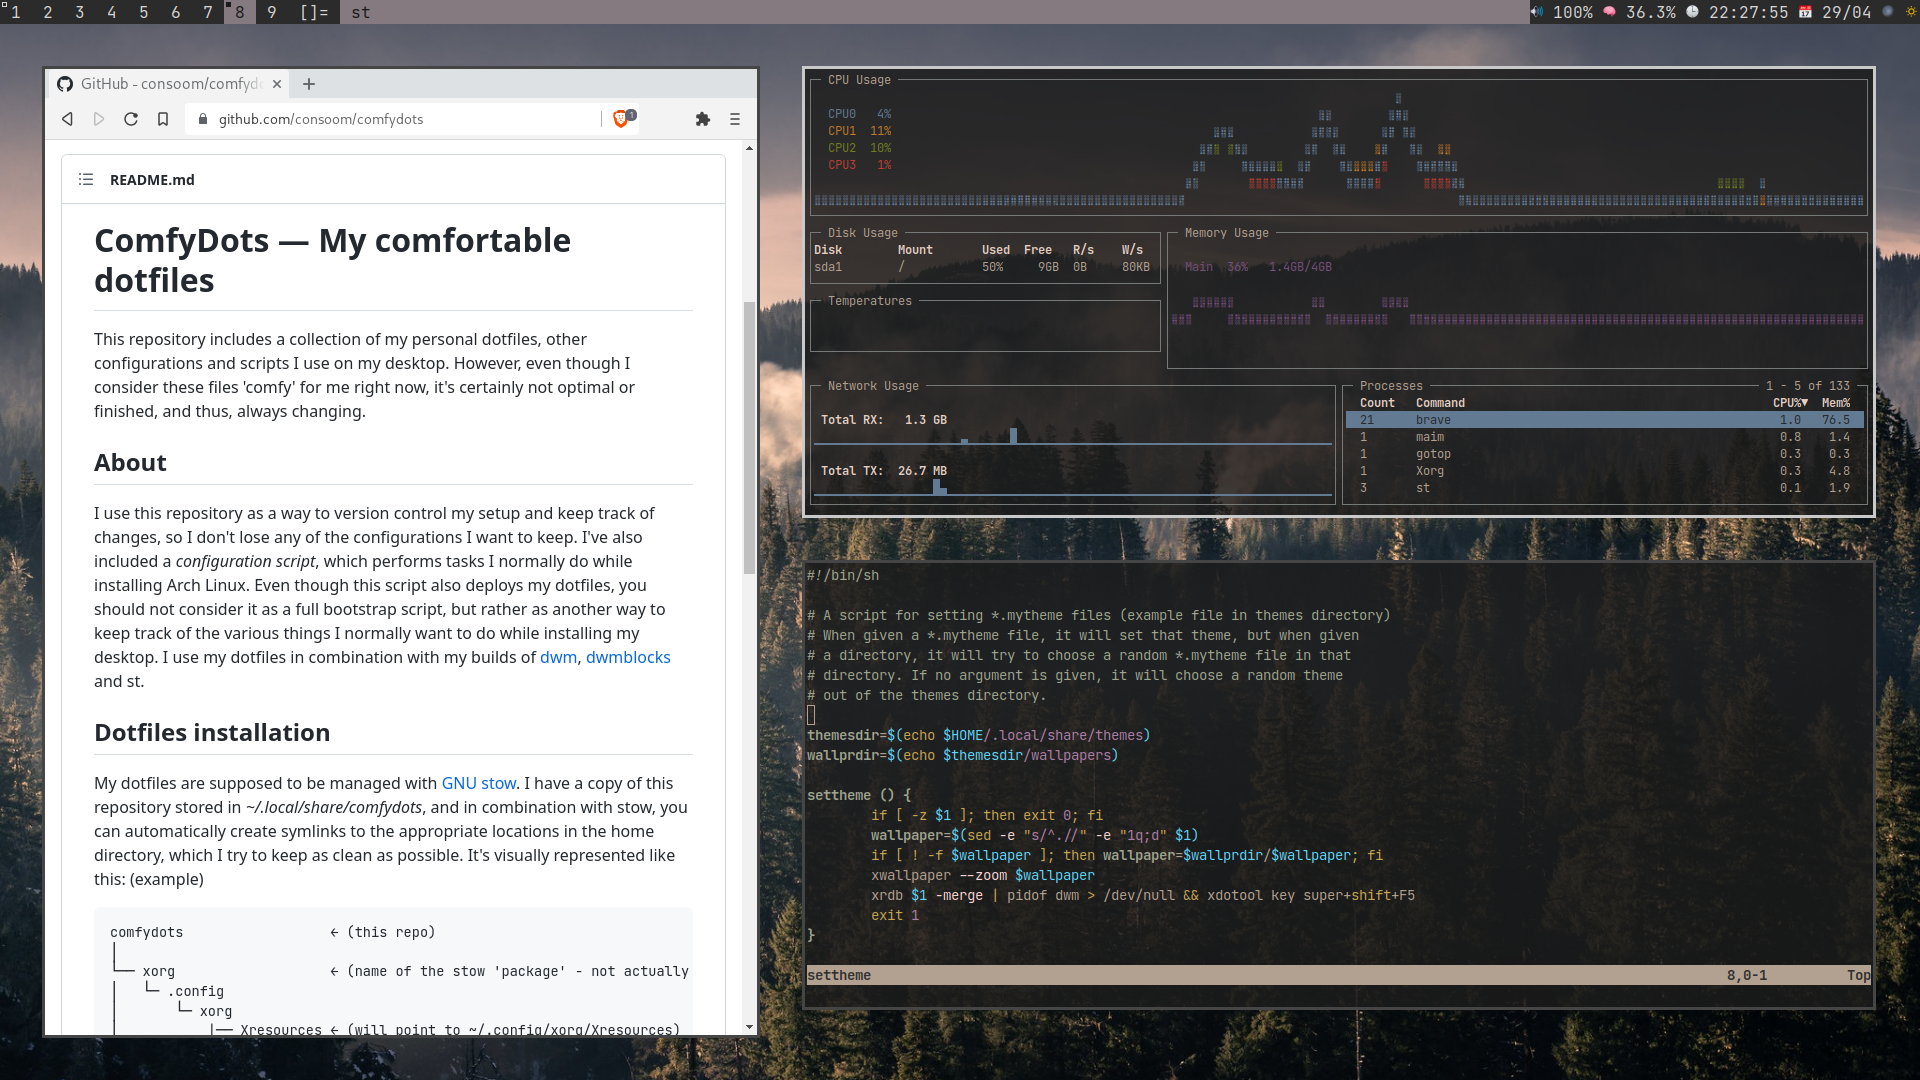1920x1080 pixels.
Task: Click the #!/bin/sh shebang line
Action: click(x=843, y=575)
